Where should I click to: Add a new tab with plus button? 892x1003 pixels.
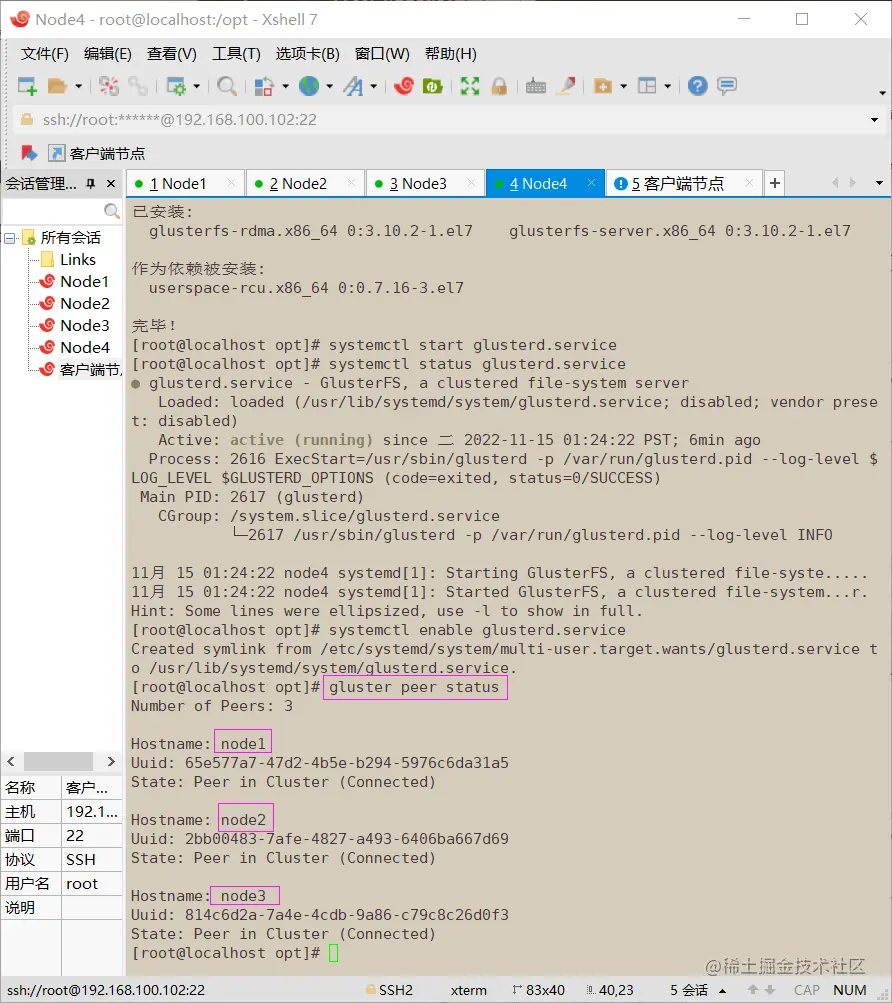point(775,184)
